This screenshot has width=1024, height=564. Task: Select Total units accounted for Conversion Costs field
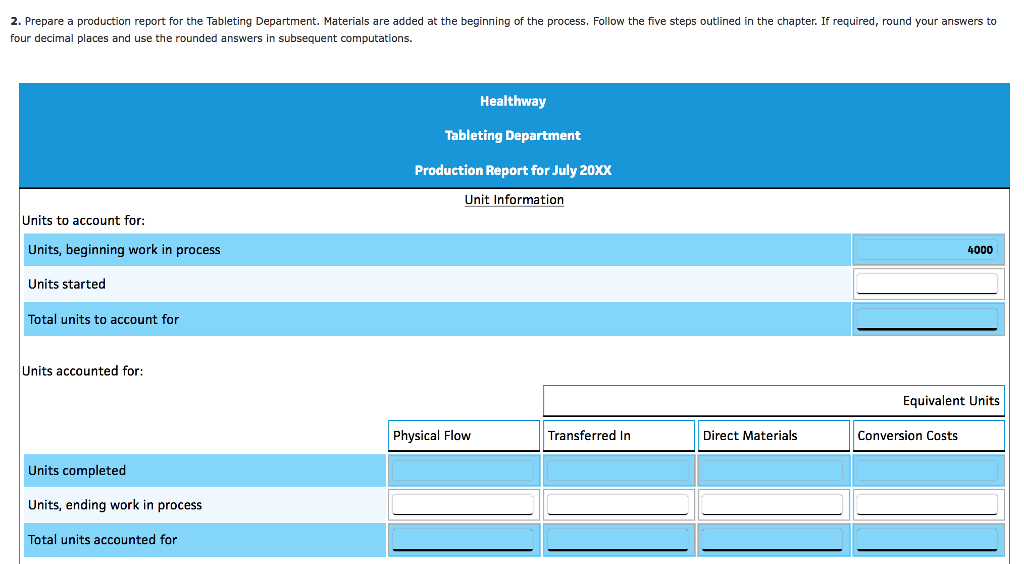click(927, 540)
